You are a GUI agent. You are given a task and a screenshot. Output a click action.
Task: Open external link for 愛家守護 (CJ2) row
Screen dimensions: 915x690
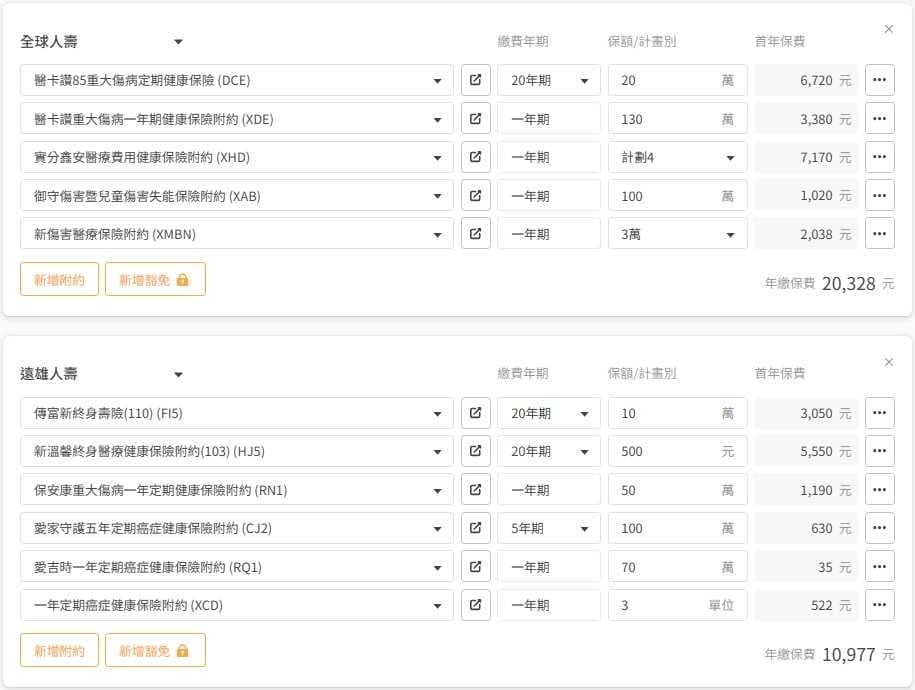pyautogui.click(x=476, y=528)
